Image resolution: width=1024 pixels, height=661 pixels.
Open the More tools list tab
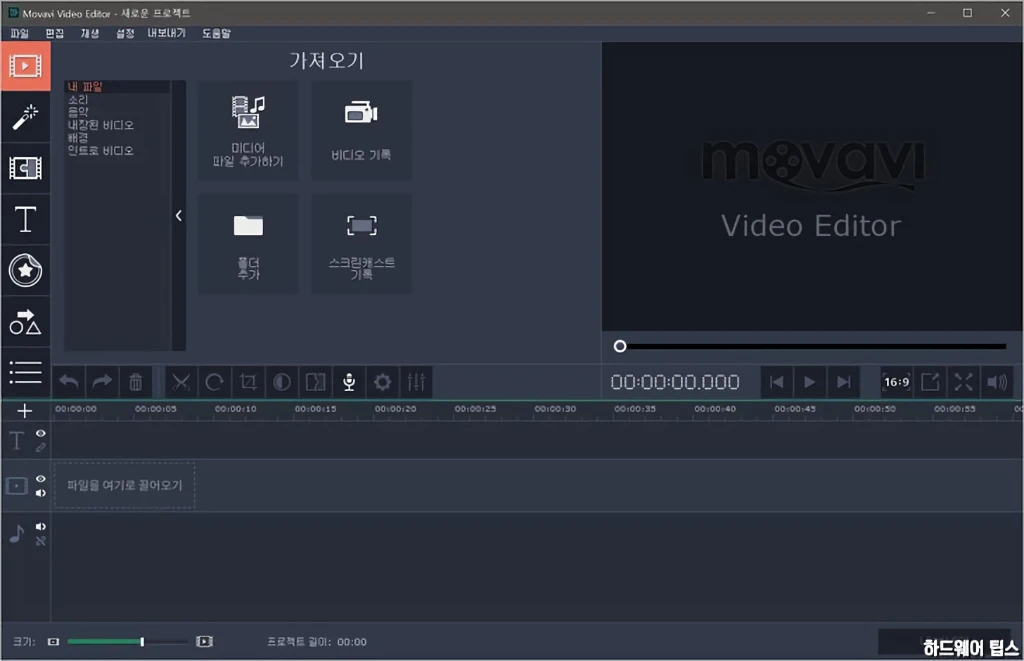(x=25, y=372)
